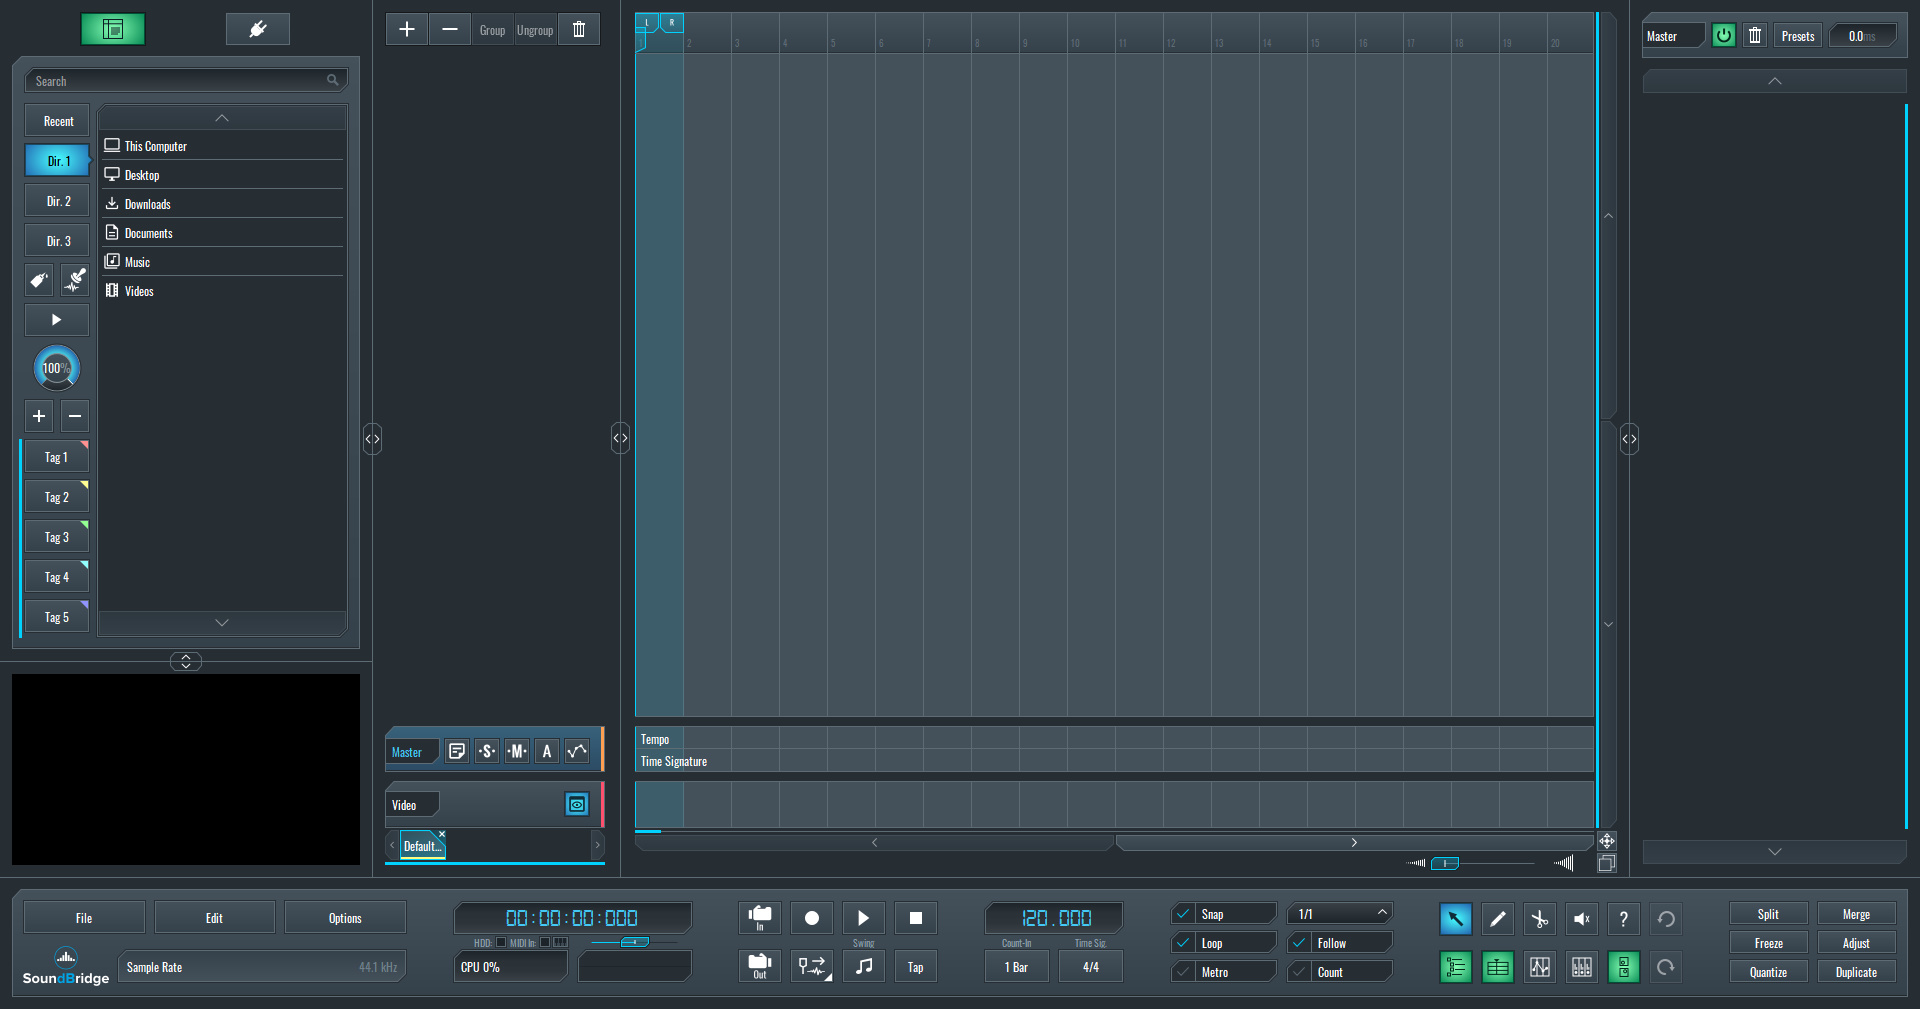Select the Mute speaker tool
Viewport: 1920px width, 1009px height.
pyautogui.click(x=1581, y=919)
